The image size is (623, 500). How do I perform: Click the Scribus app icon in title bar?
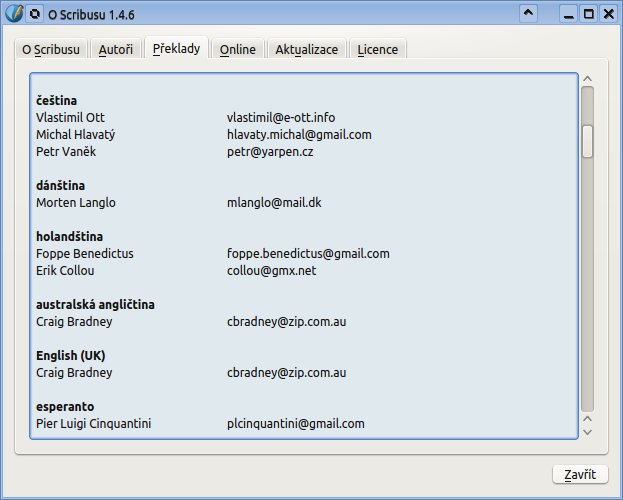[x=14, y=14]
